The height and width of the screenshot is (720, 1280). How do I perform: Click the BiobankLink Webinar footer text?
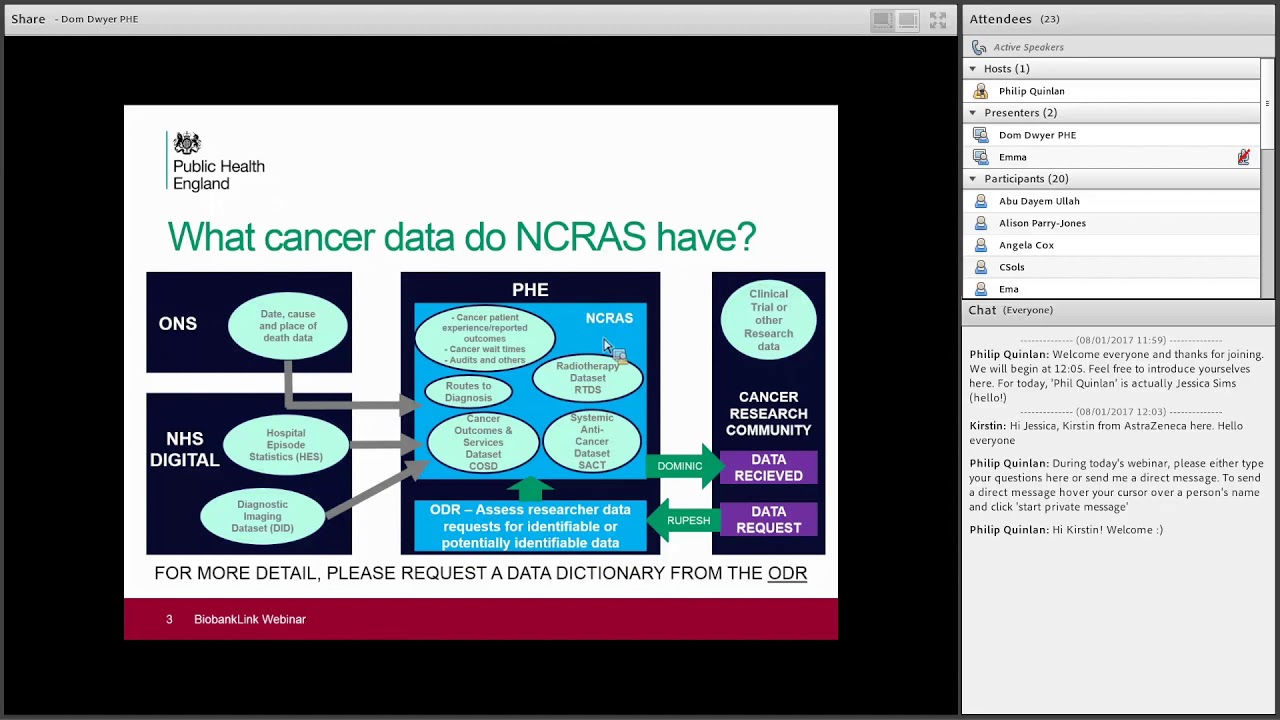pyautogui.click(x=250, y=620)
